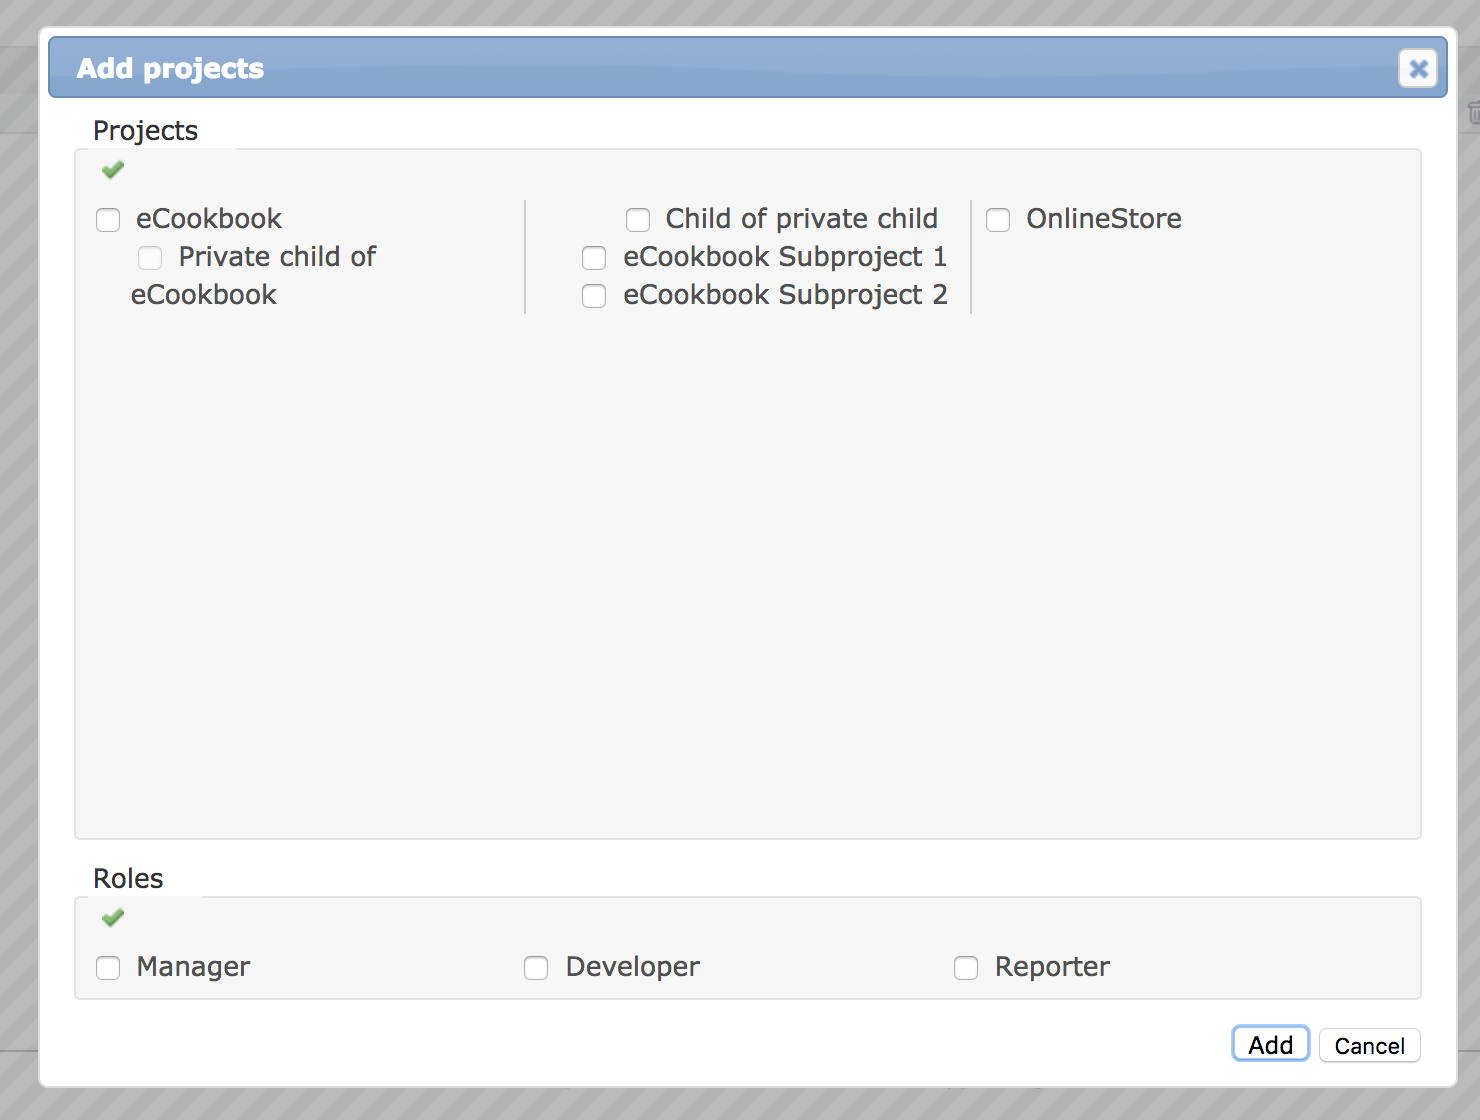
Task: Click the check-all icon under Projects
Action: pyautogui.click(x=113, y=170)
